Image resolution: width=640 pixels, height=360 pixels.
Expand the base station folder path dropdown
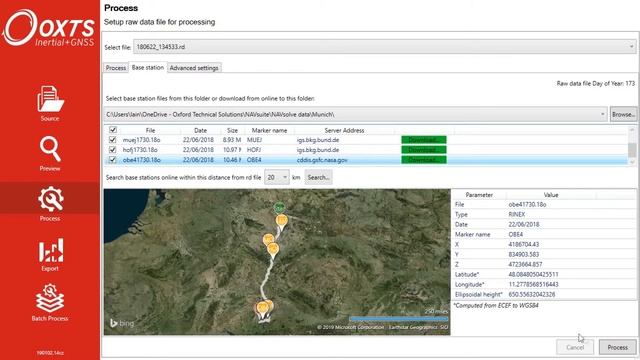click(x=602, y=115)
